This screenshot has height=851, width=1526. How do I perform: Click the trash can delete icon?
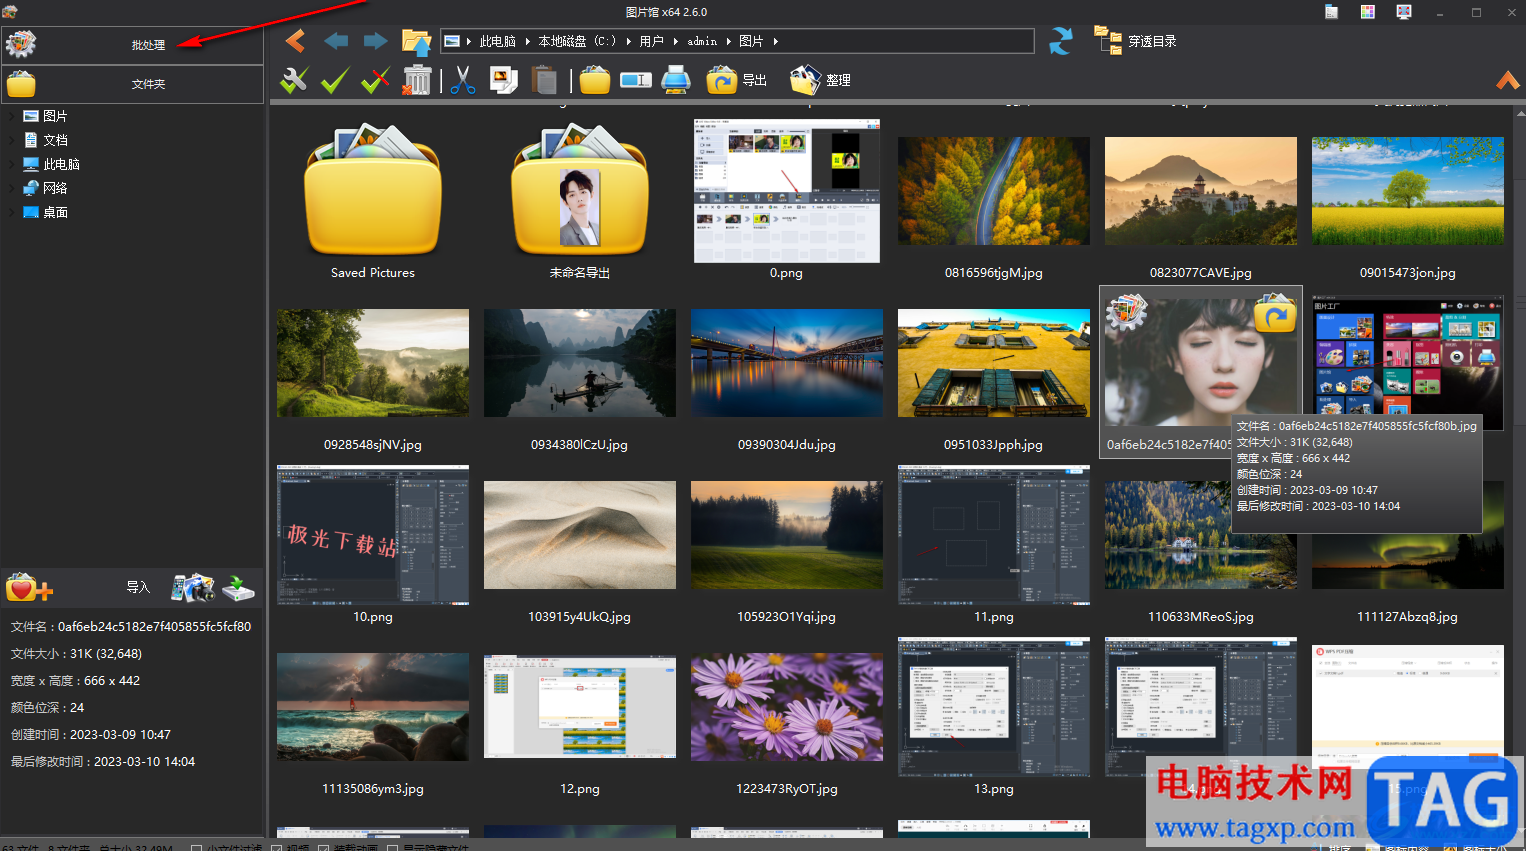(x=417, y=80)
